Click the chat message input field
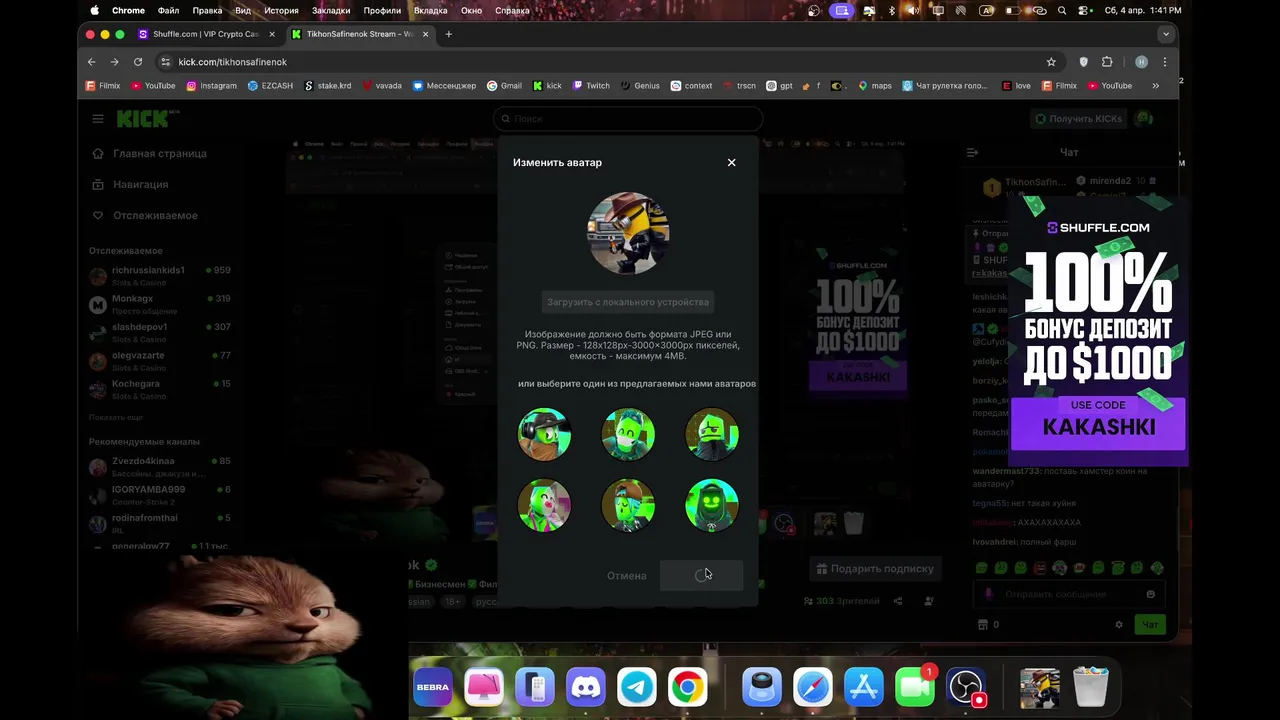Viewport: 1280px width, 720px height. click(1068, 594)
